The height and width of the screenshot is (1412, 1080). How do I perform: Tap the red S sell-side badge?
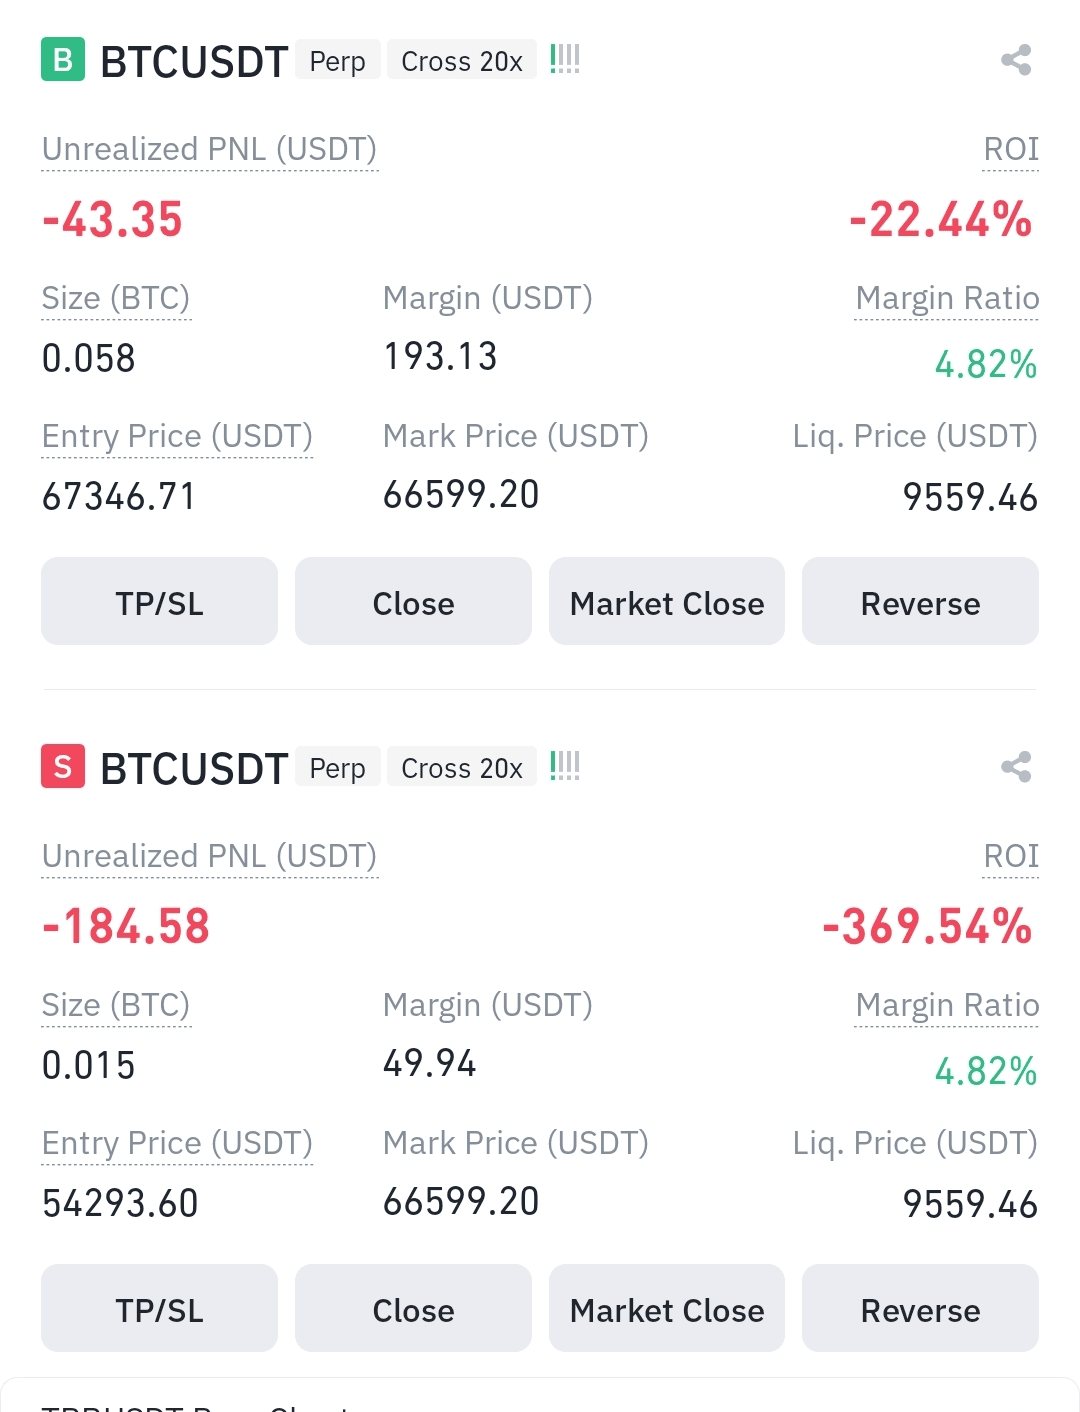[62, 767]
